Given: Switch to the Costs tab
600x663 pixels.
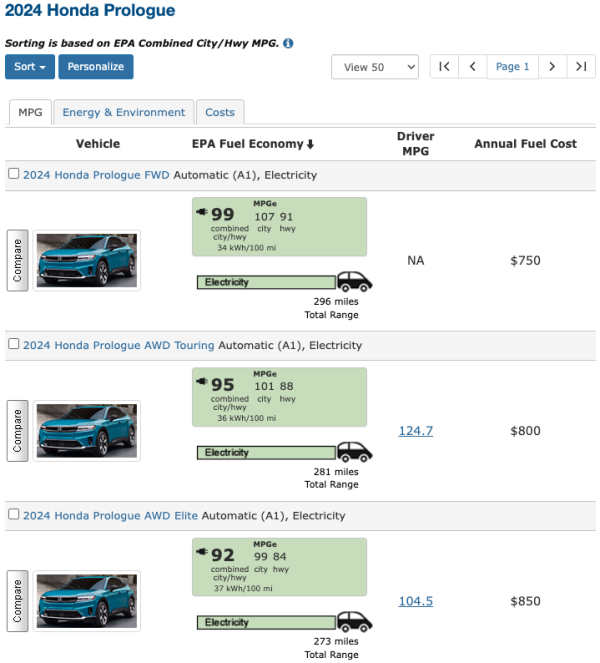Looking at the screenshot, I should pos(220,113).
